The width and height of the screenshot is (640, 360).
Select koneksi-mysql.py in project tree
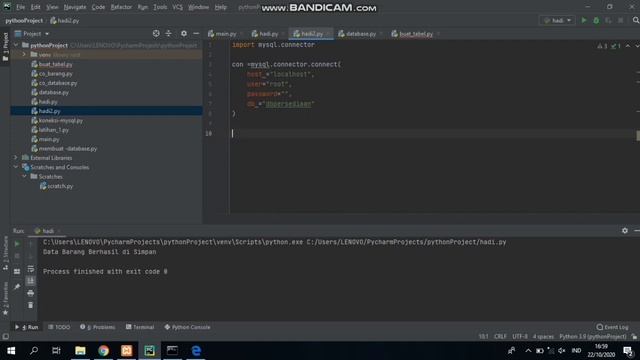coord(60,120)
